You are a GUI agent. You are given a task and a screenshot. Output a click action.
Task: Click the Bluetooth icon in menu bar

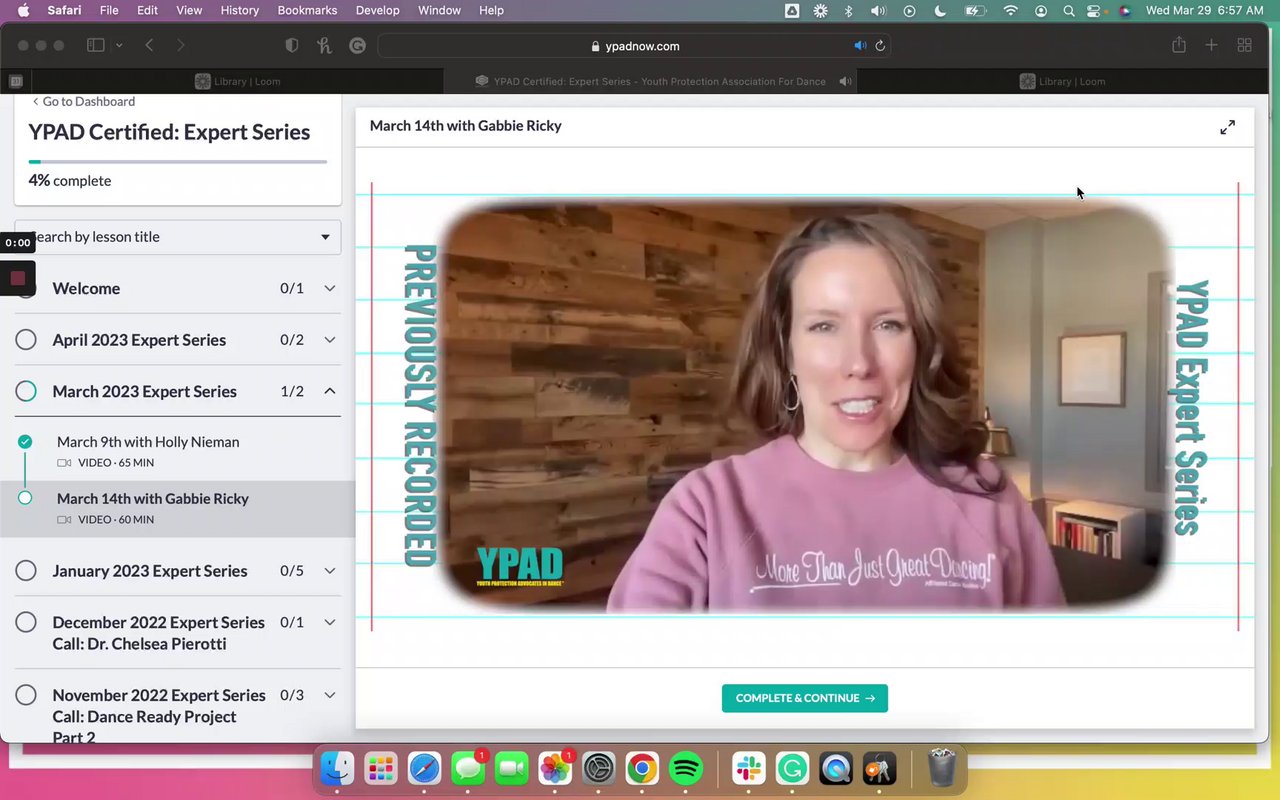849,10
